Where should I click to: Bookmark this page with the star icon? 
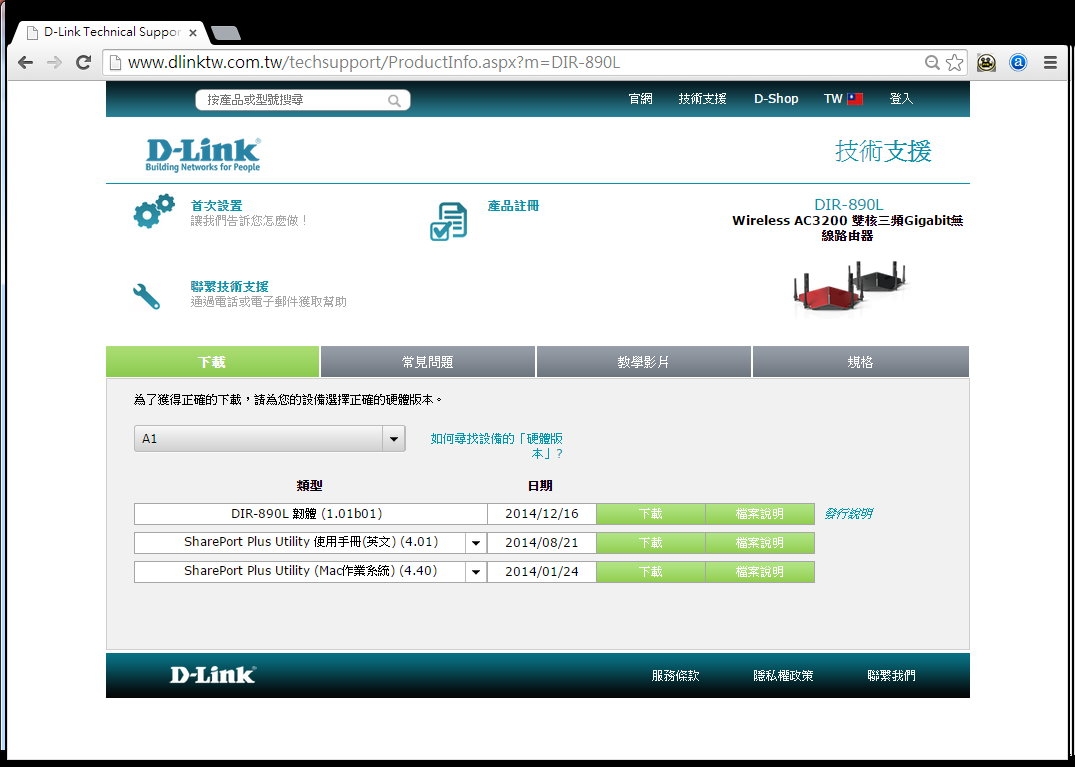954,62
